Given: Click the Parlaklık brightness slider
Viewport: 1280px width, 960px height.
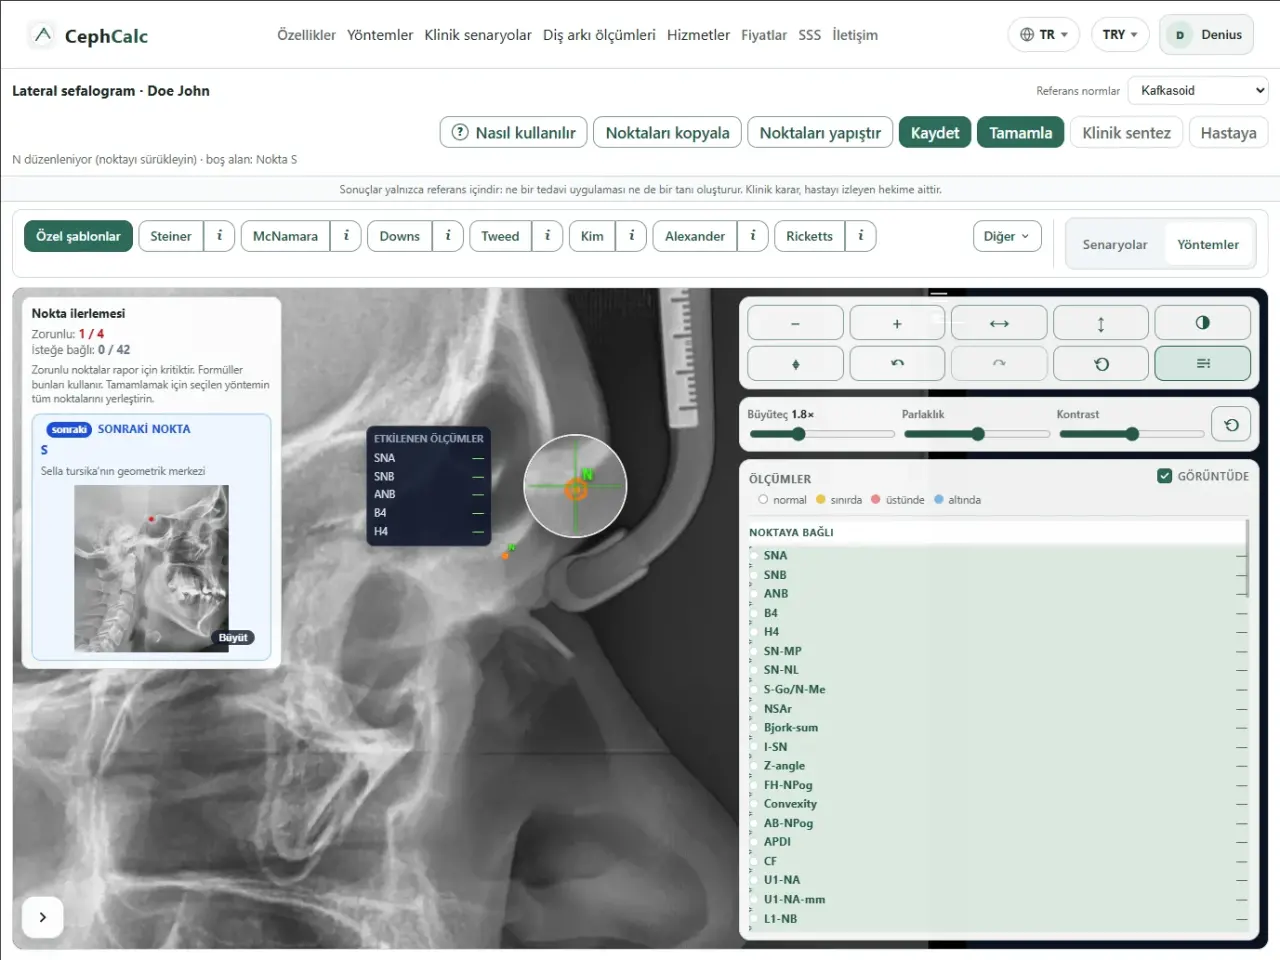Looking at the screenshot, I should [x=977, y=434].
